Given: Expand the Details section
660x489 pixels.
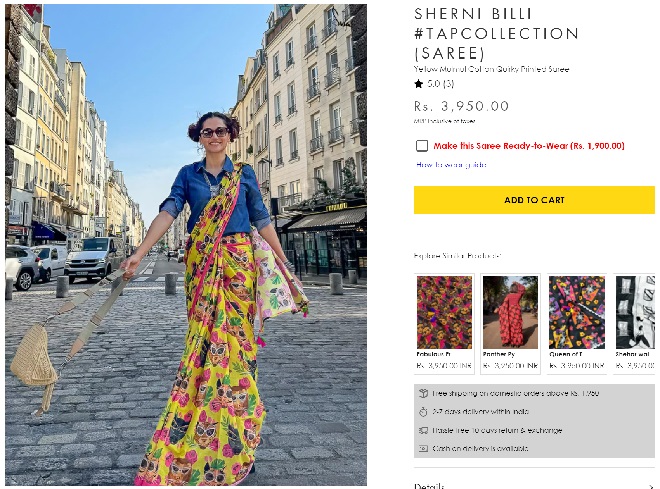Looking at the screenshot, I should (x=430, y=486).
